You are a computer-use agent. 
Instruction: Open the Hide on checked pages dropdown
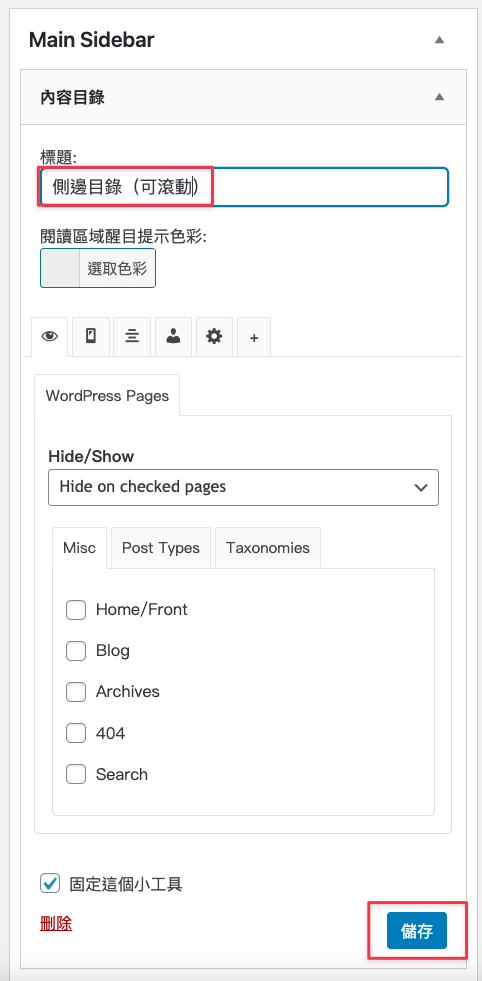(x=244, y=487)
